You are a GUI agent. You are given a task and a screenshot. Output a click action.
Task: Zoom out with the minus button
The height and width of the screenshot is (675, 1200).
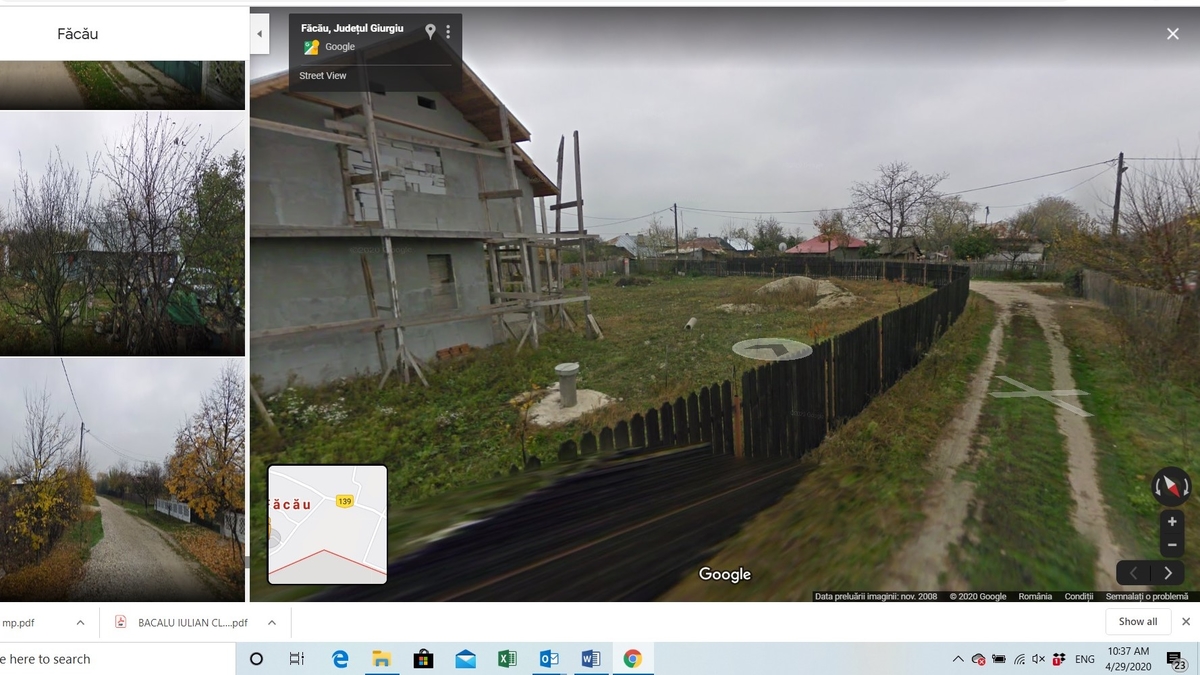(1172, 546)
